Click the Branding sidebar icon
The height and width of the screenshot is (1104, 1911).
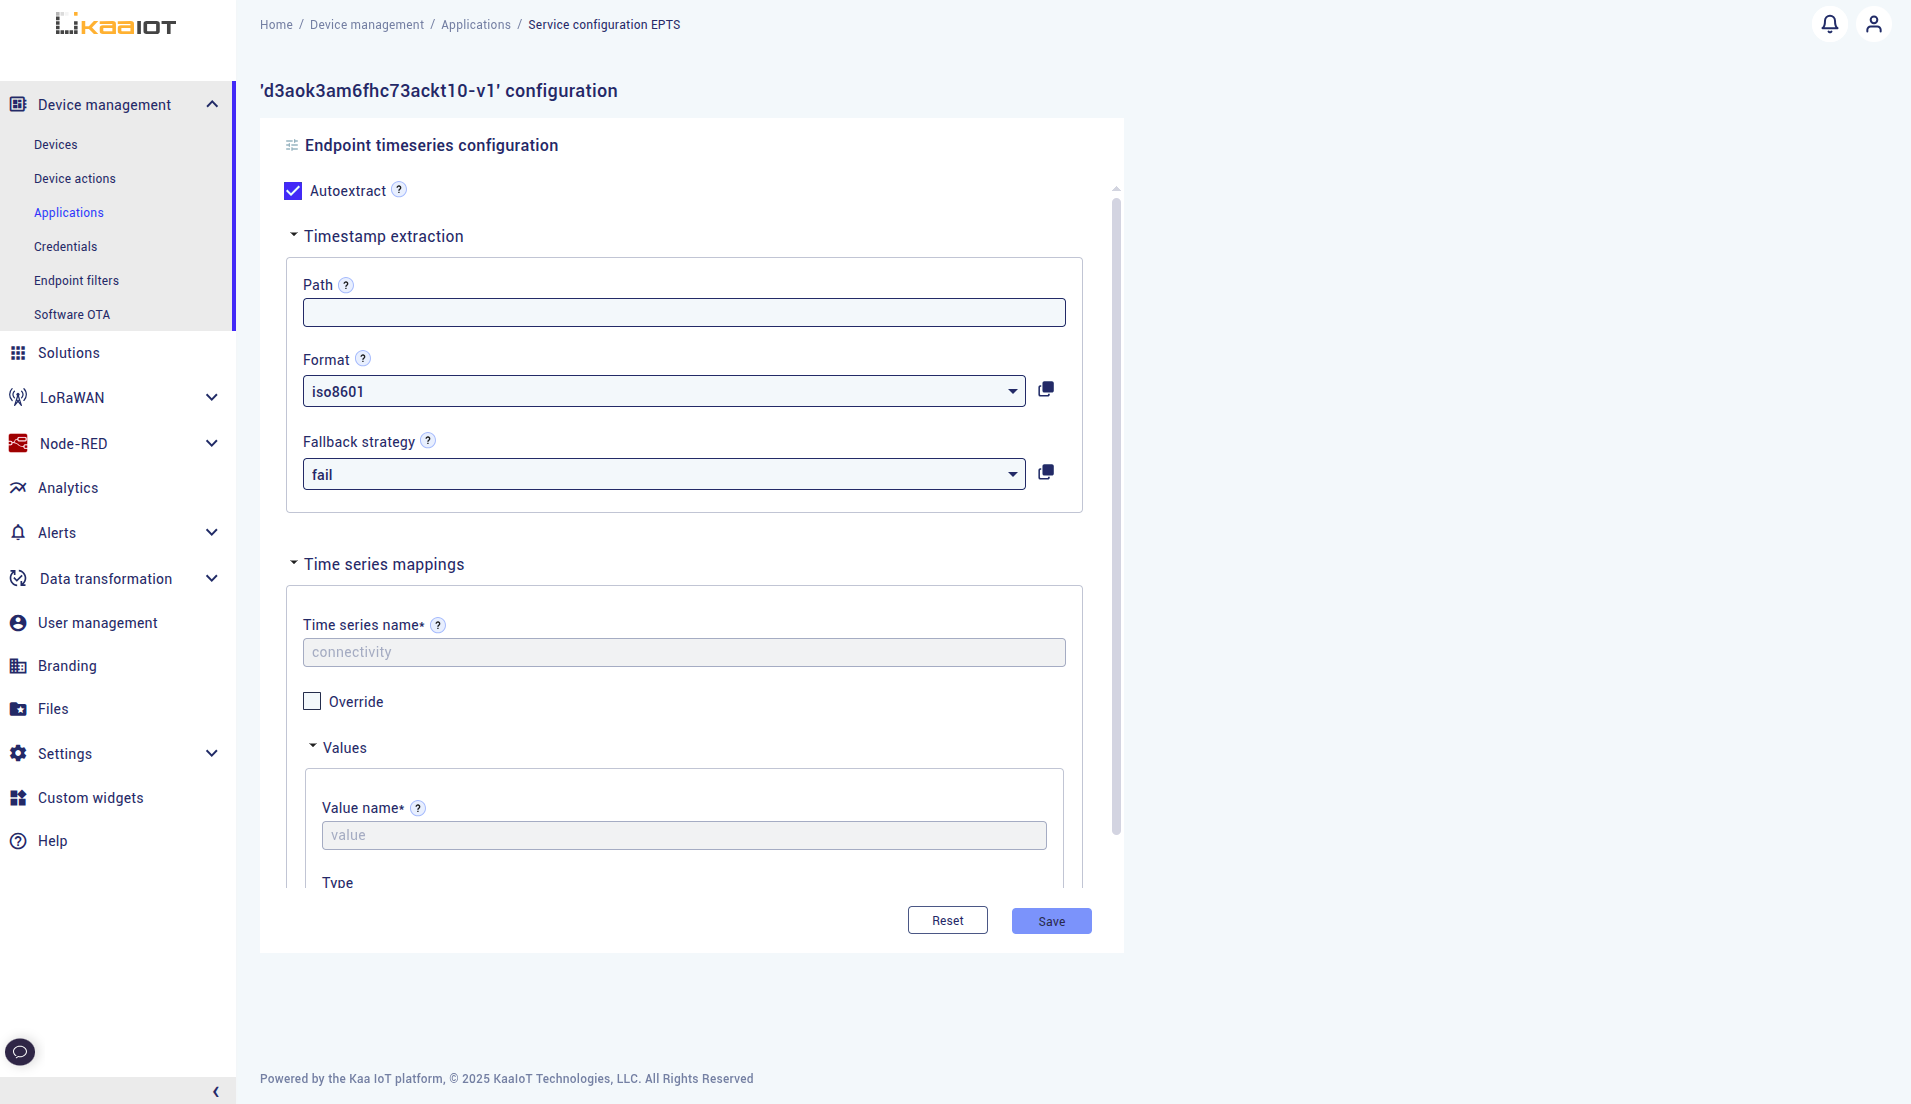pos(18,665)
